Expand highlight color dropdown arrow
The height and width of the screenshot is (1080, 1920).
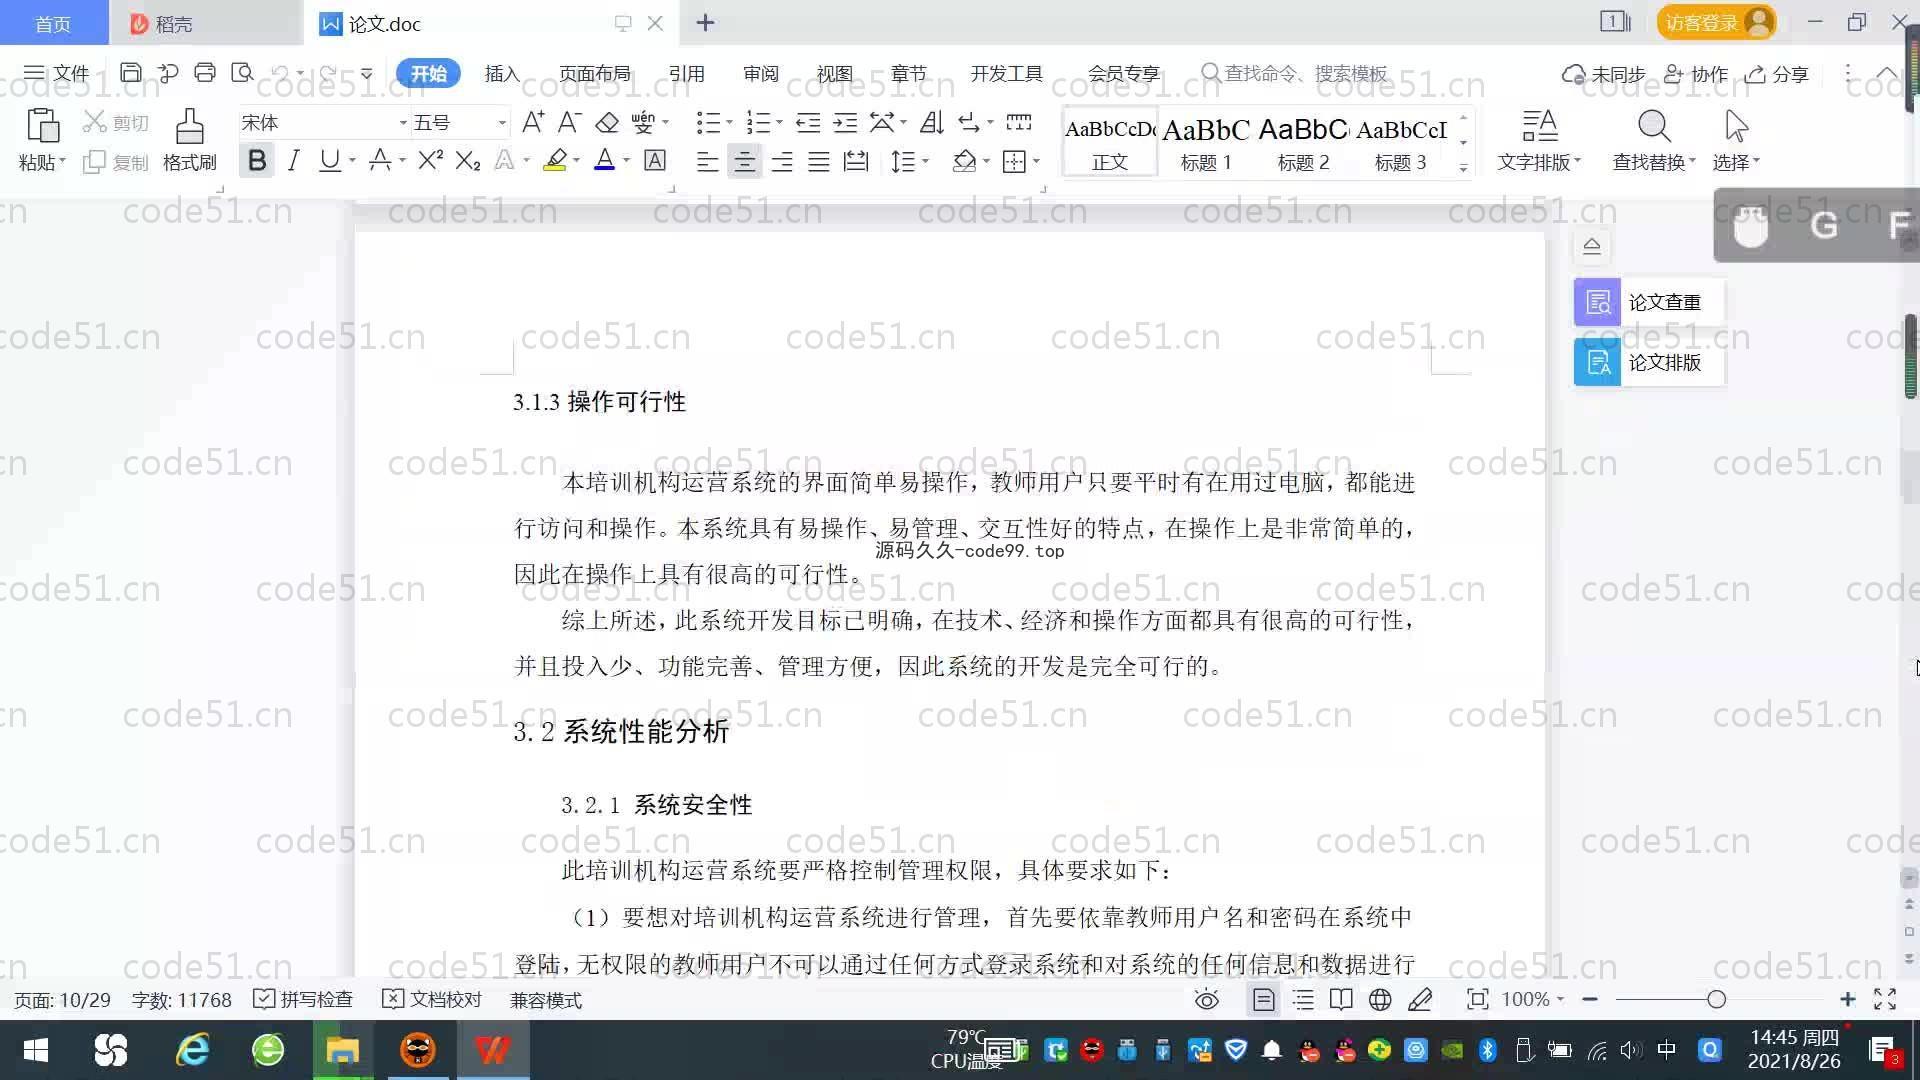pos(576,161)
